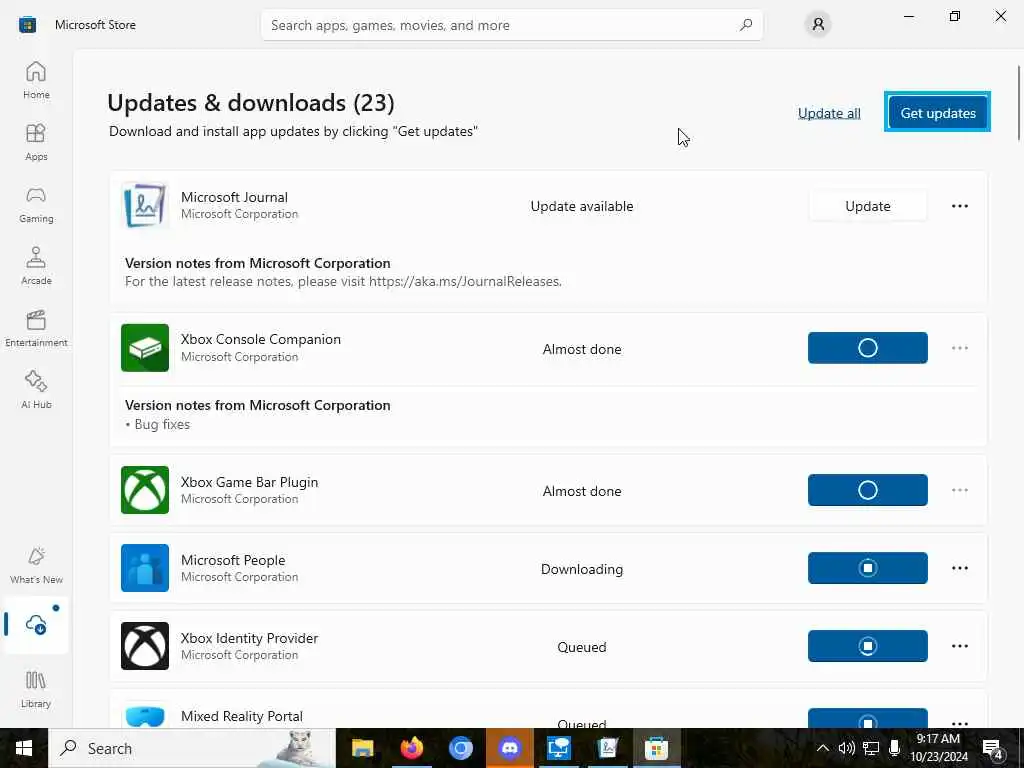The width and height of the screenshot is (1024, 768).
Task: Click the Microsoft People title
Action: (233, 560)
